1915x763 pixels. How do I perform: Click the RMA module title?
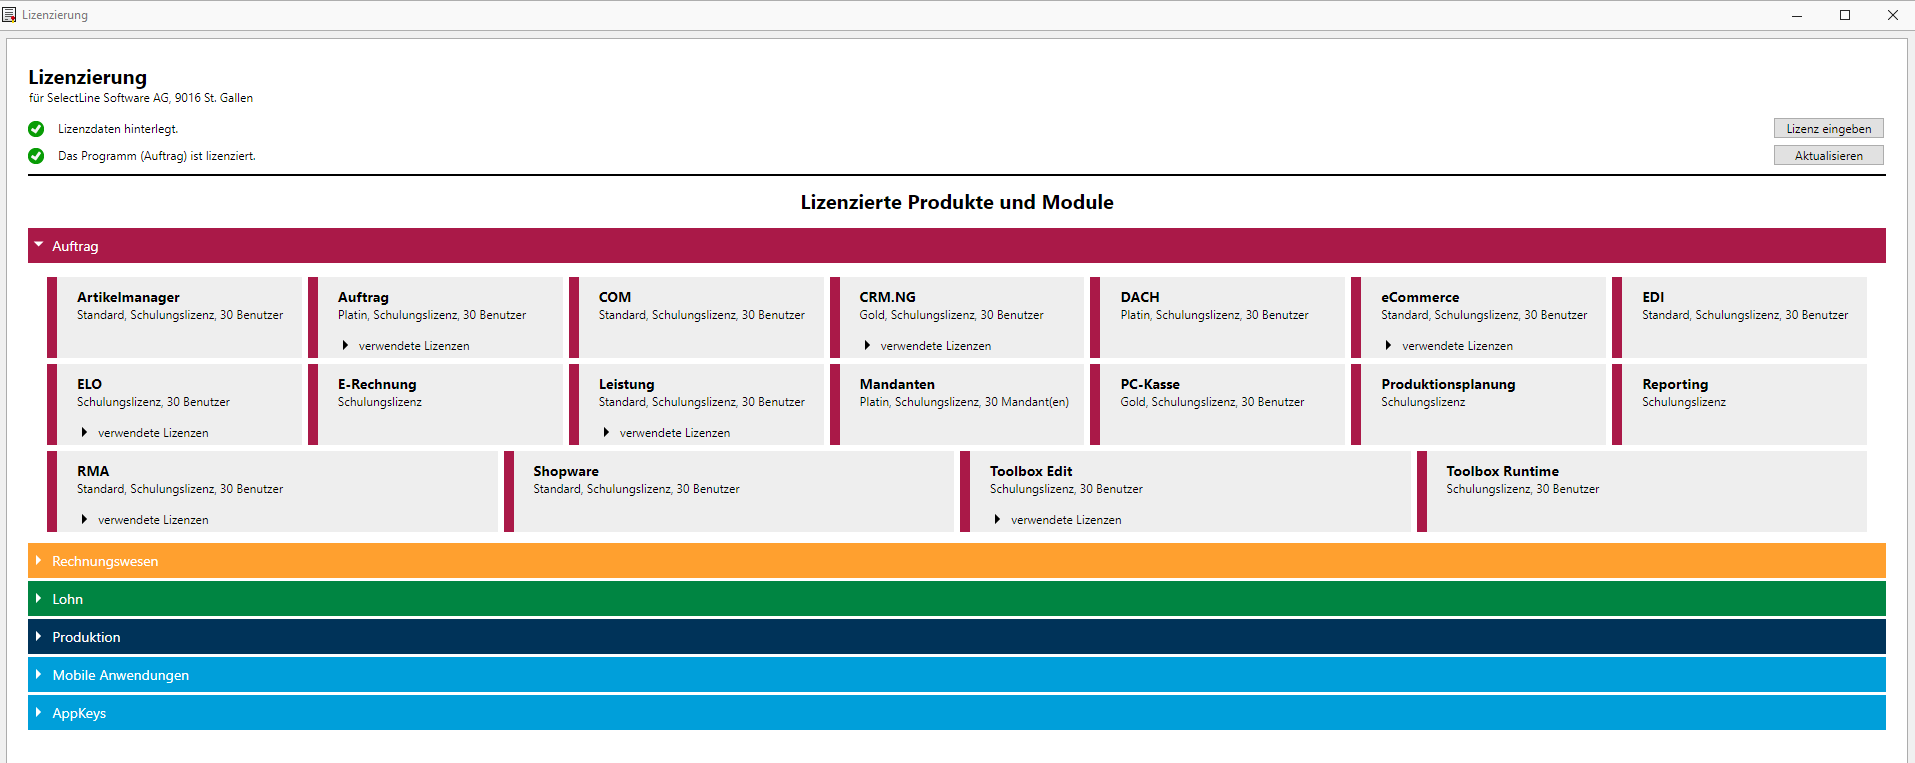tap(93, 471)
